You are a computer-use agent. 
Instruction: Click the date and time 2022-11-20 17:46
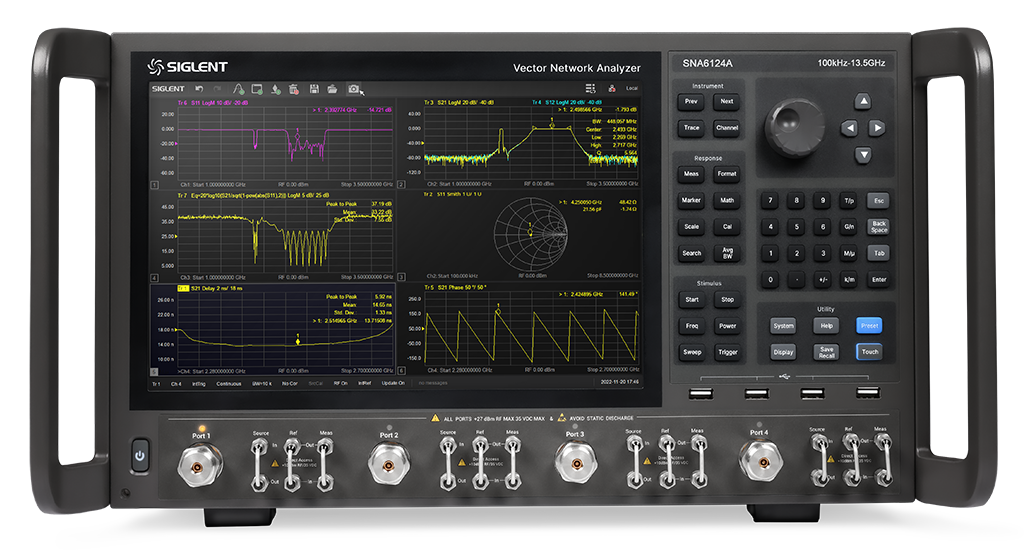(619, 382)
